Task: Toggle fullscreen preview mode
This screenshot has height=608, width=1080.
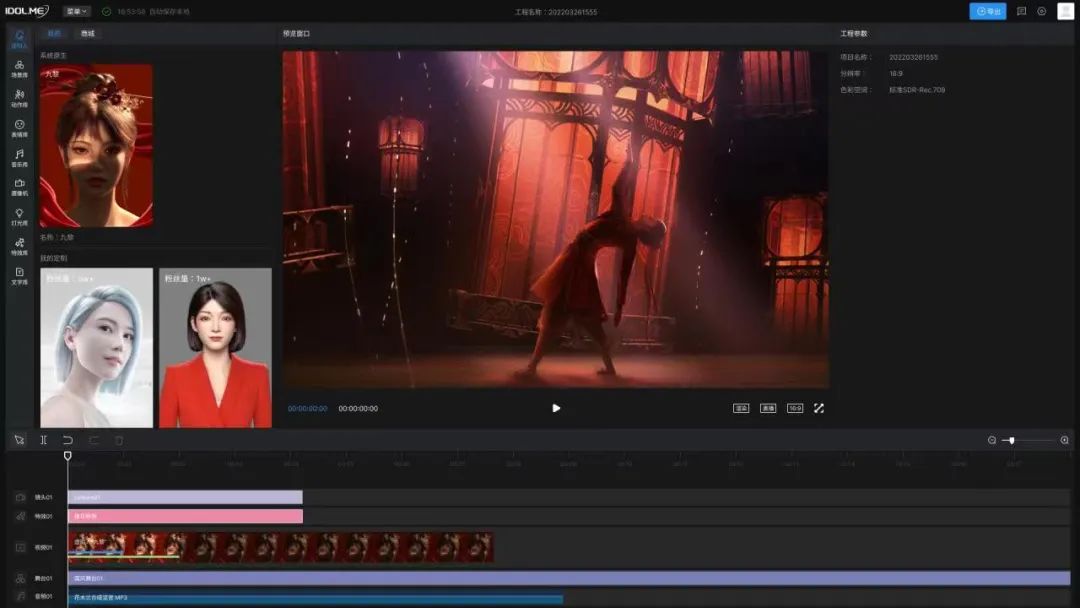Action: pos(819,408)
